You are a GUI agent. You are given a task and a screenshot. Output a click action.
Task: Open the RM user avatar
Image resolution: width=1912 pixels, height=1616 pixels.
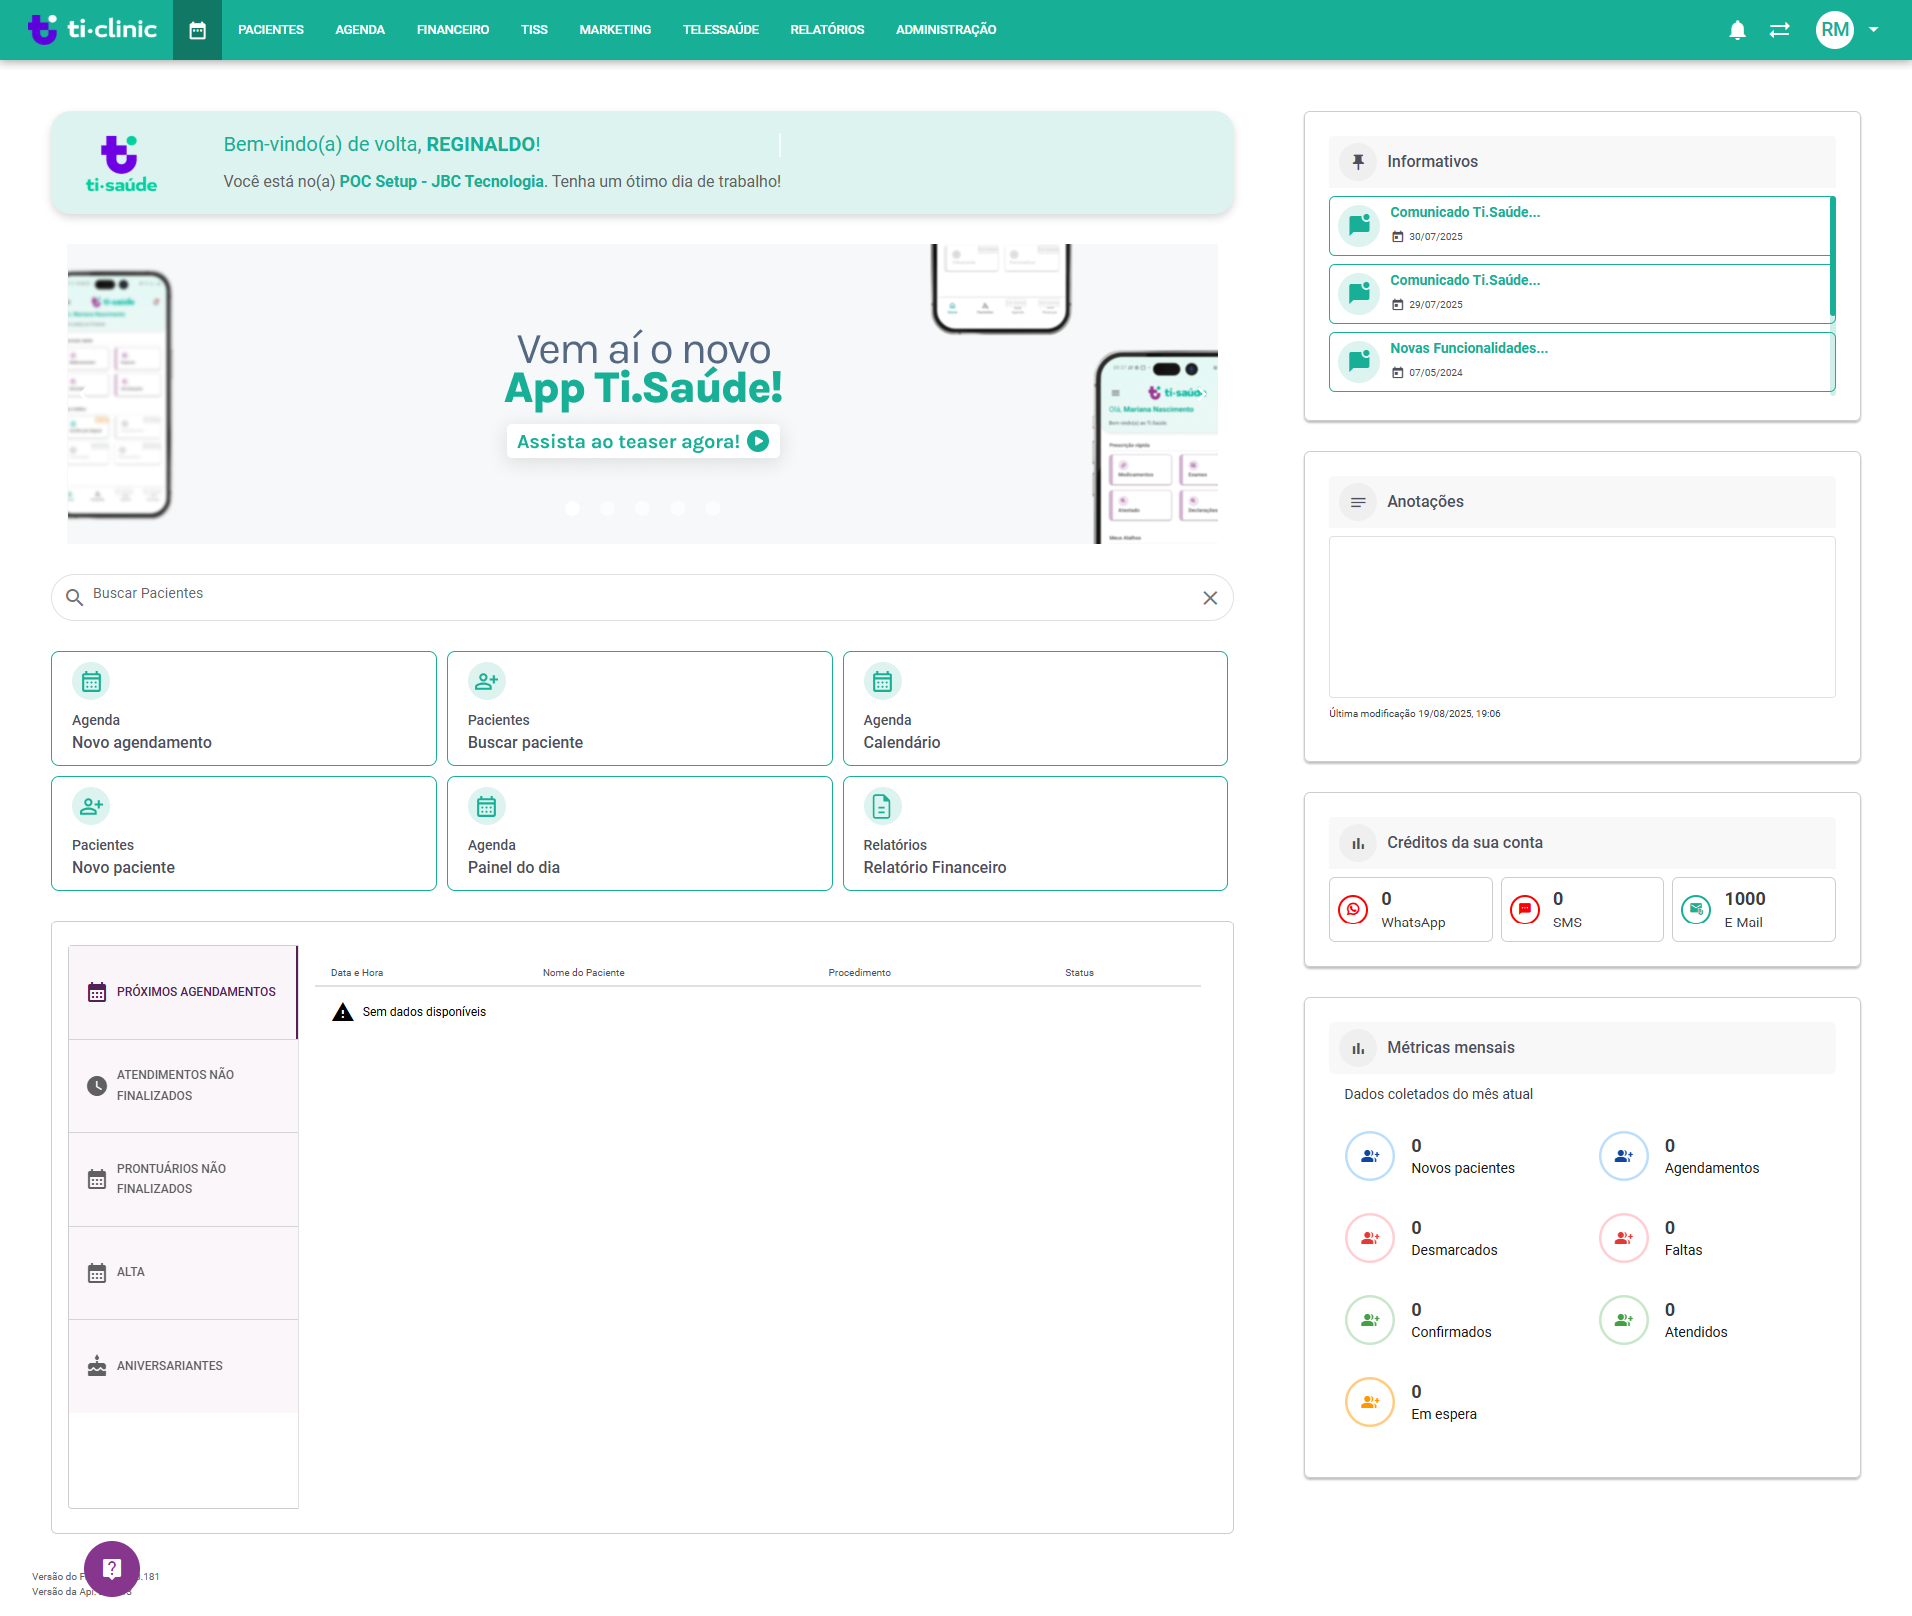[1835, 30]
